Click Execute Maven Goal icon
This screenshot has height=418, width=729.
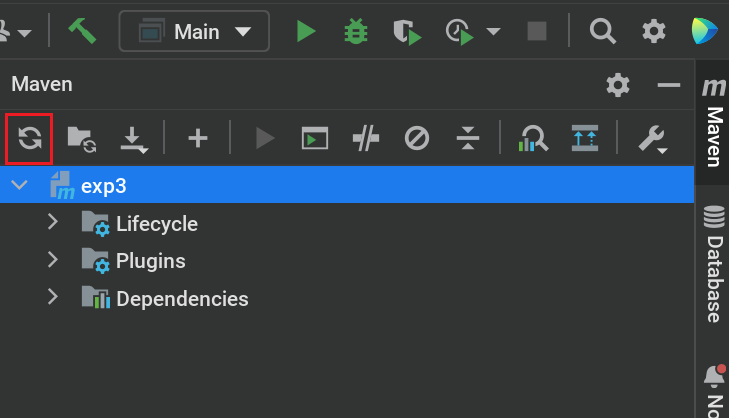315,138
